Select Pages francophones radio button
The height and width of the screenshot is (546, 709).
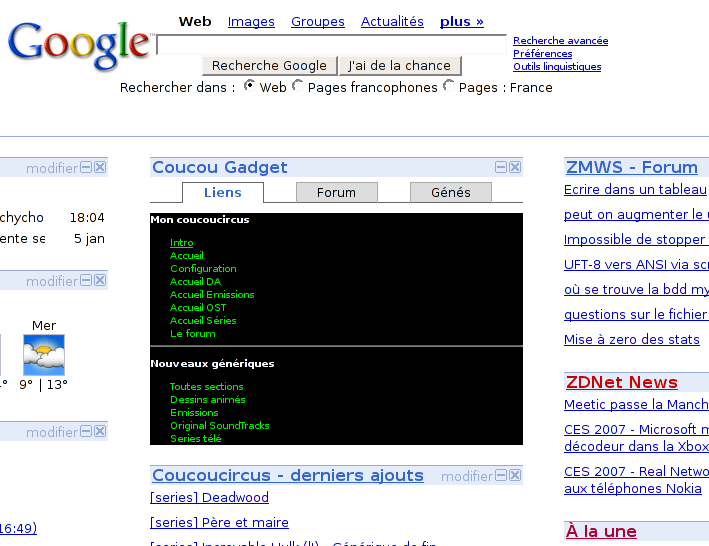[298, 85]
